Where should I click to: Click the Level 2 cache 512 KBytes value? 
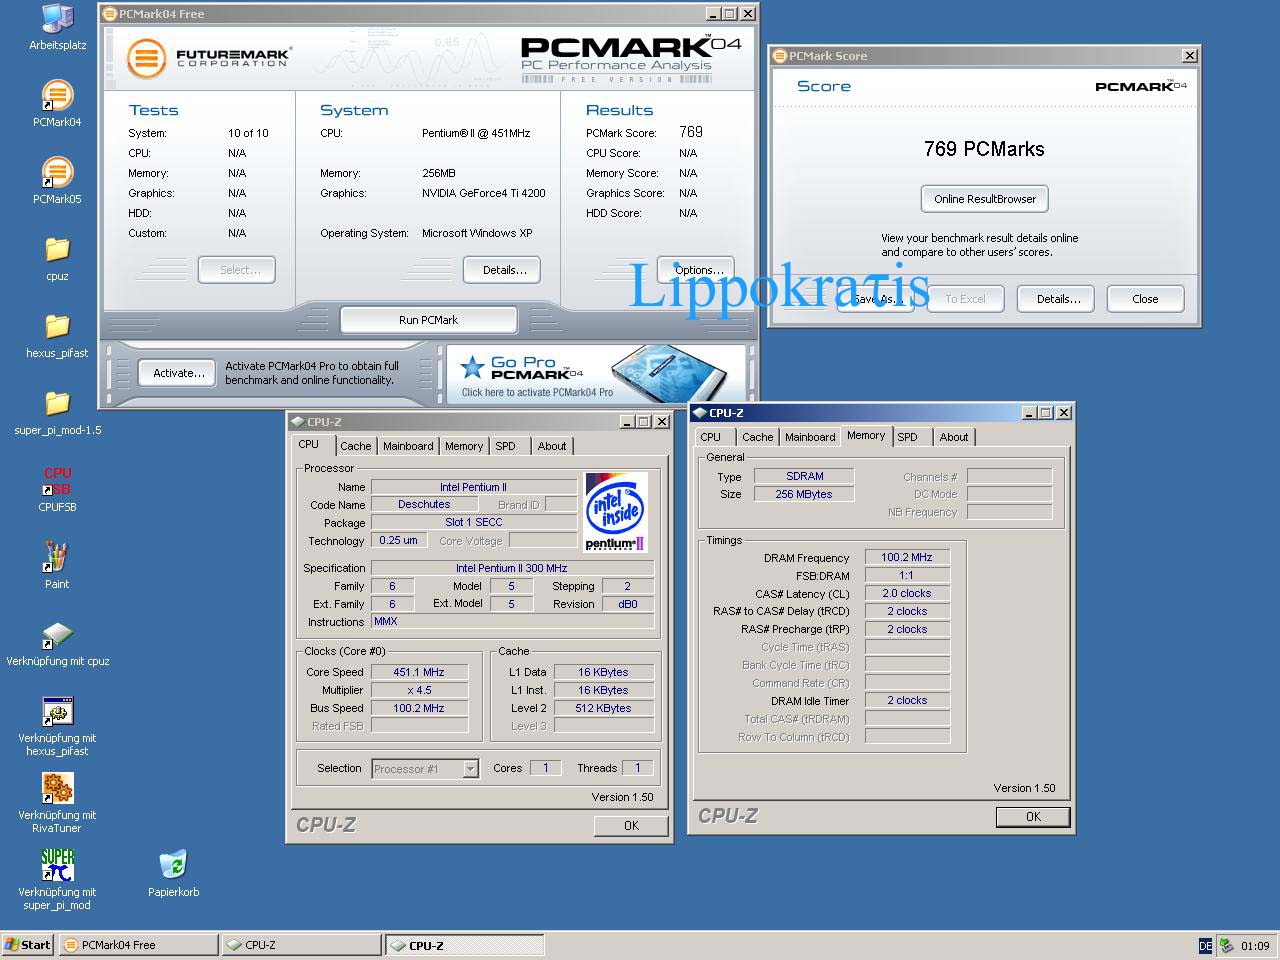pyautogui.click(x=604, y=708)
